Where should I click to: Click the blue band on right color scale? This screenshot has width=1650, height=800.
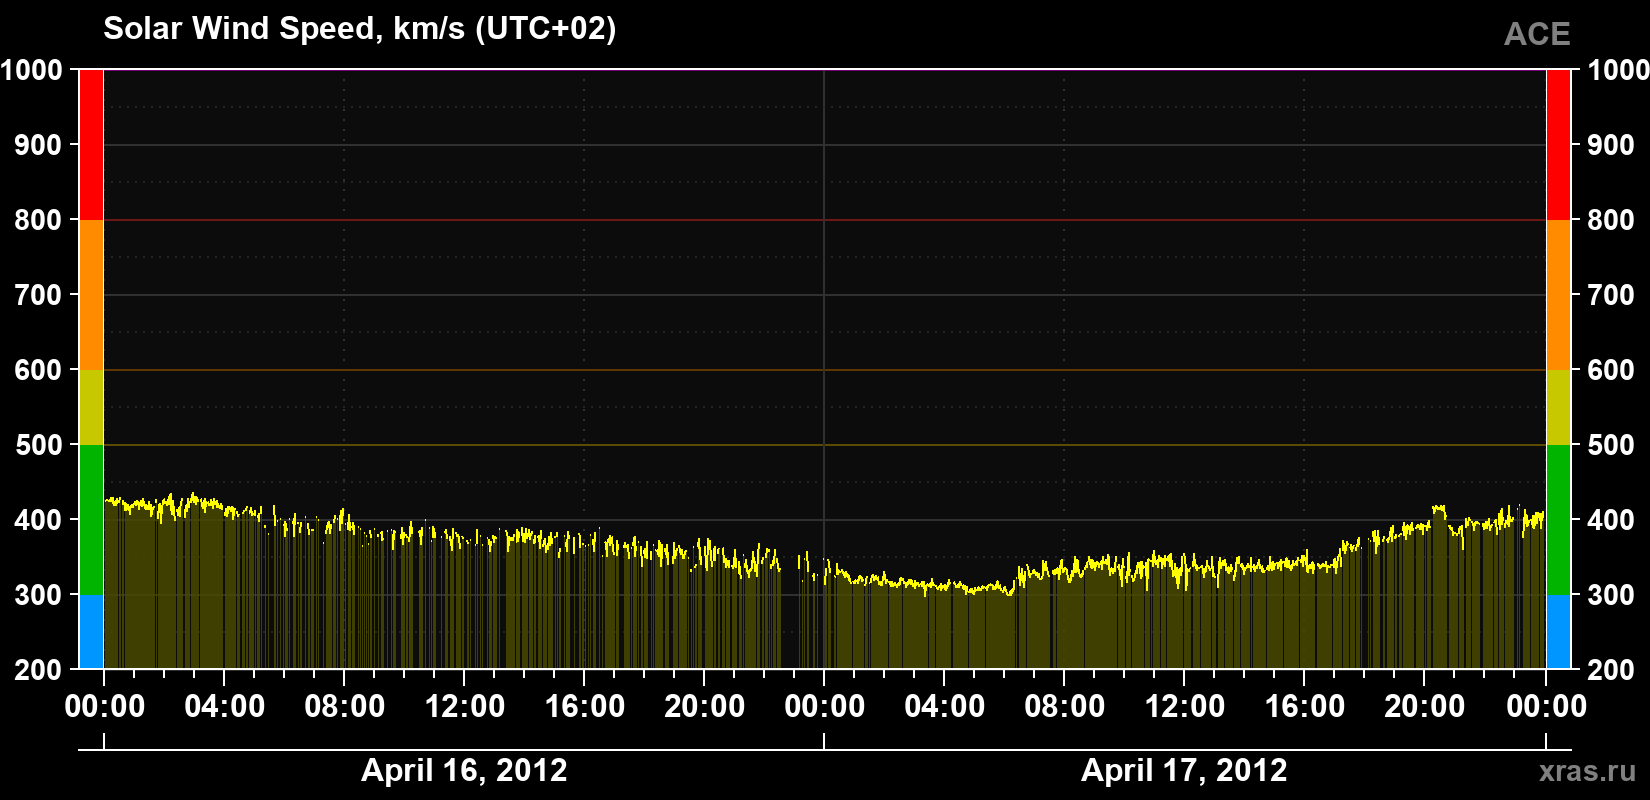pos(1558,632)
